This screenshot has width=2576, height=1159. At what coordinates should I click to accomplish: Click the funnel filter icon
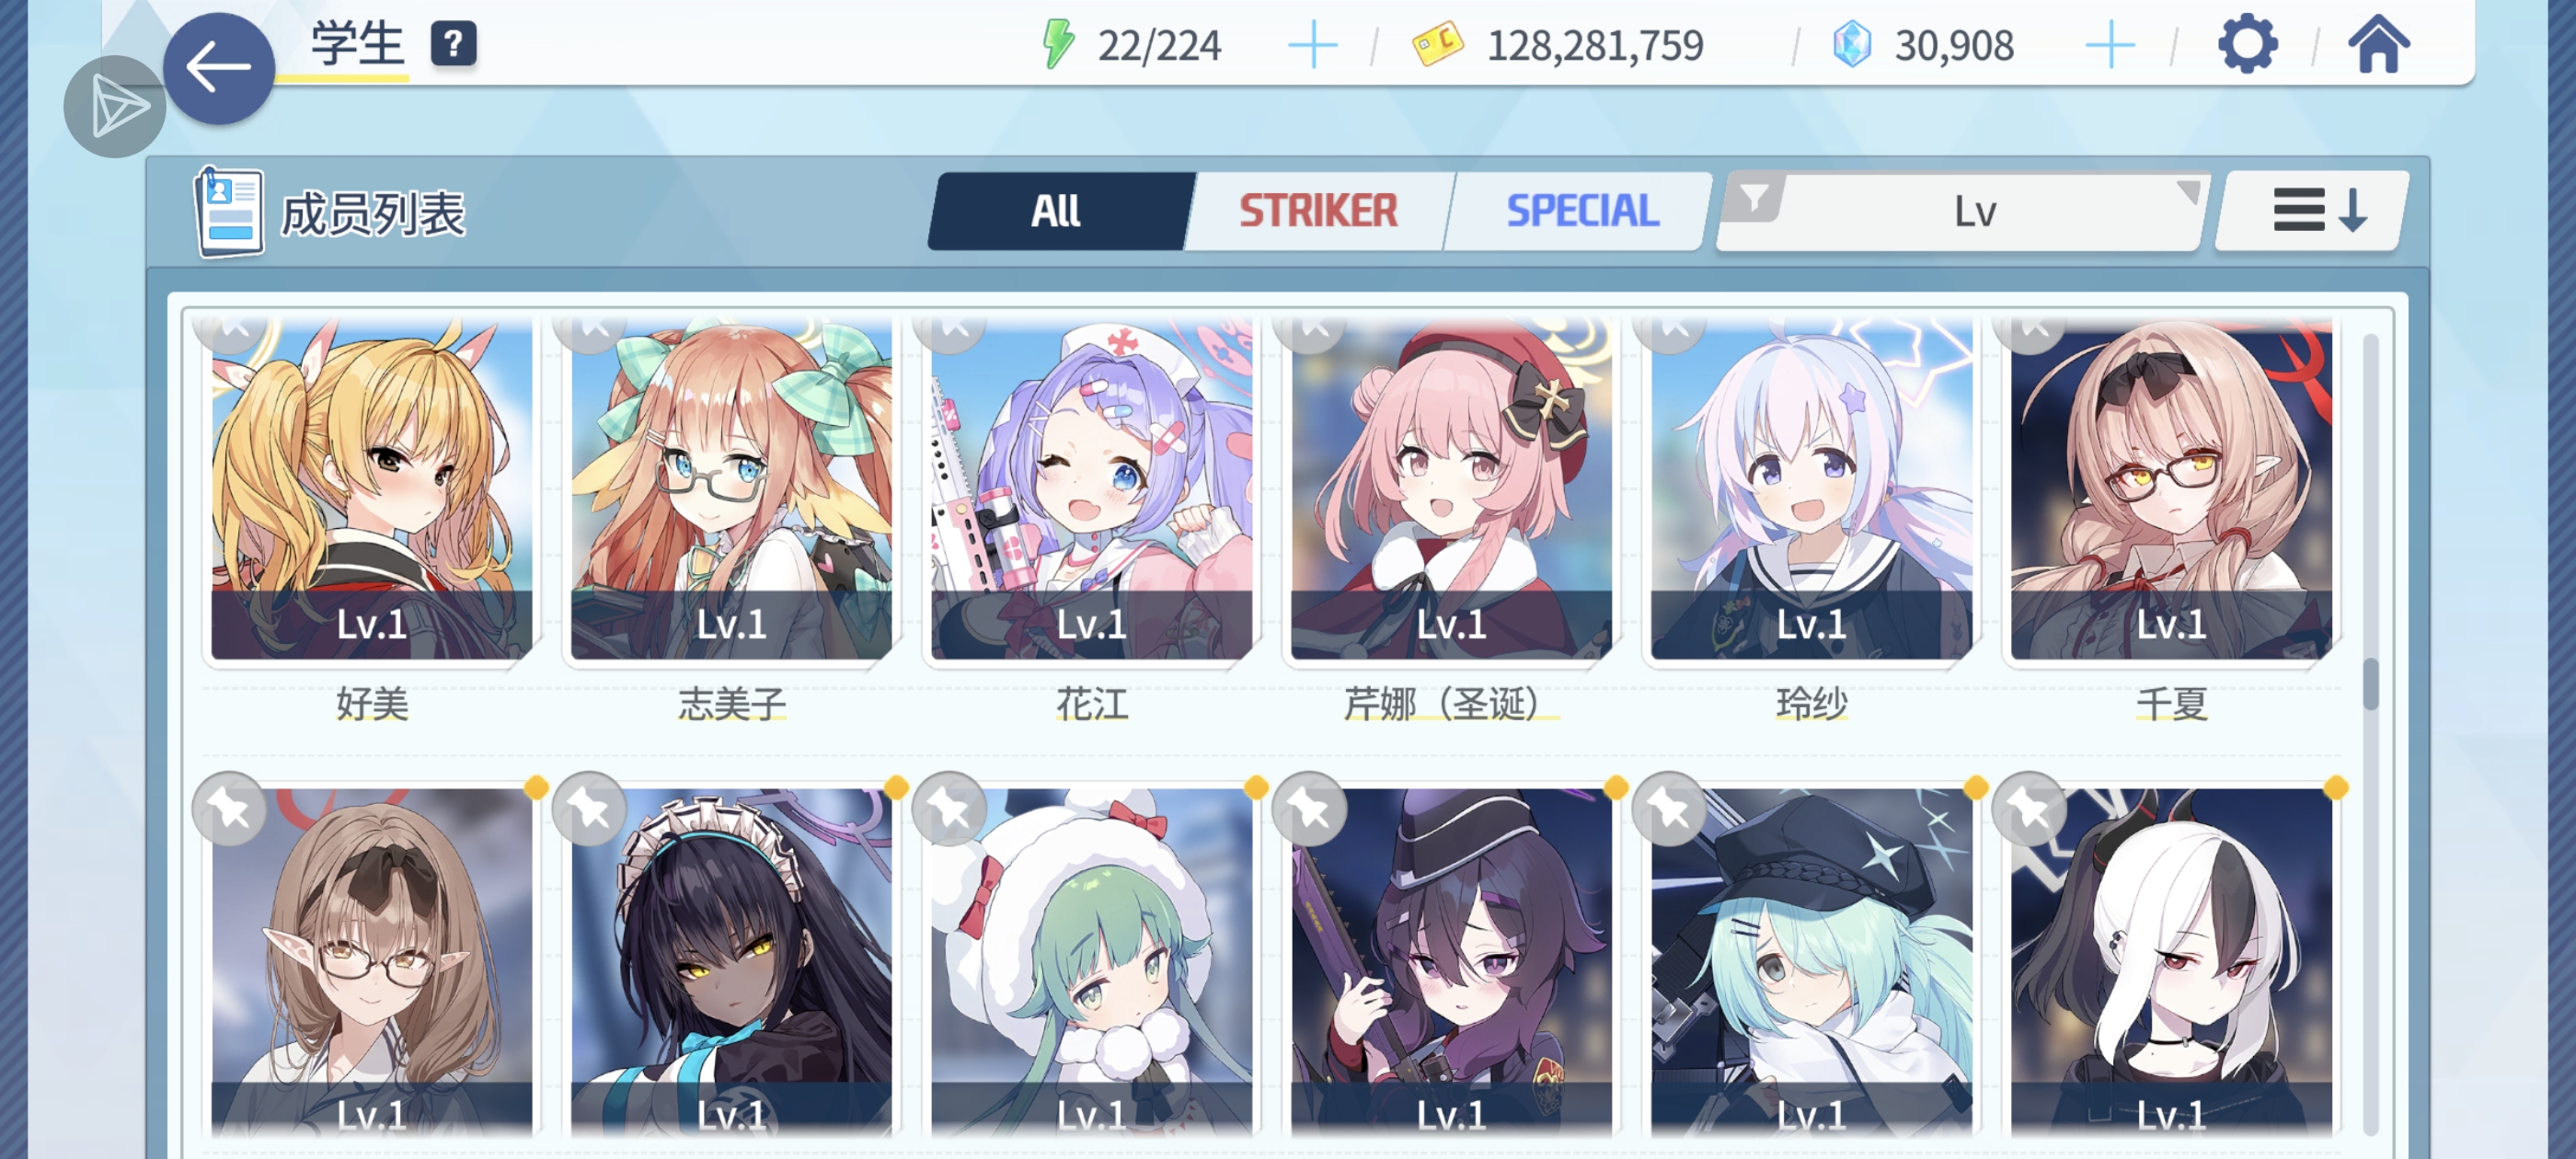pos(1754,199)
